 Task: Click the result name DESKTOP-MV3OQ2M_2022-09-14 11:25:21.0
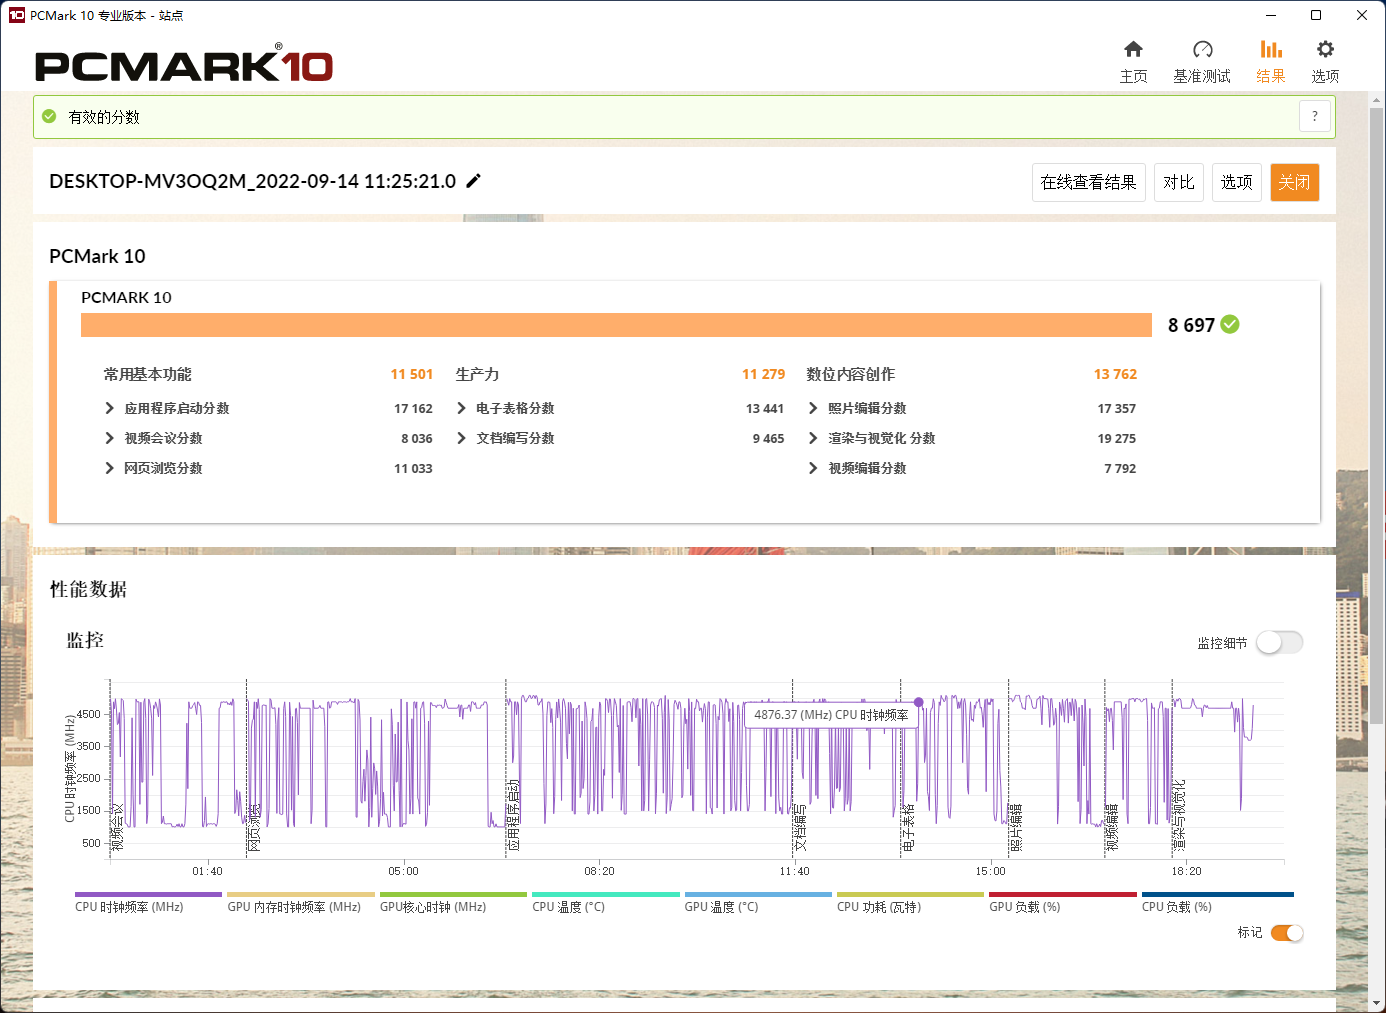tap(252, 181)
